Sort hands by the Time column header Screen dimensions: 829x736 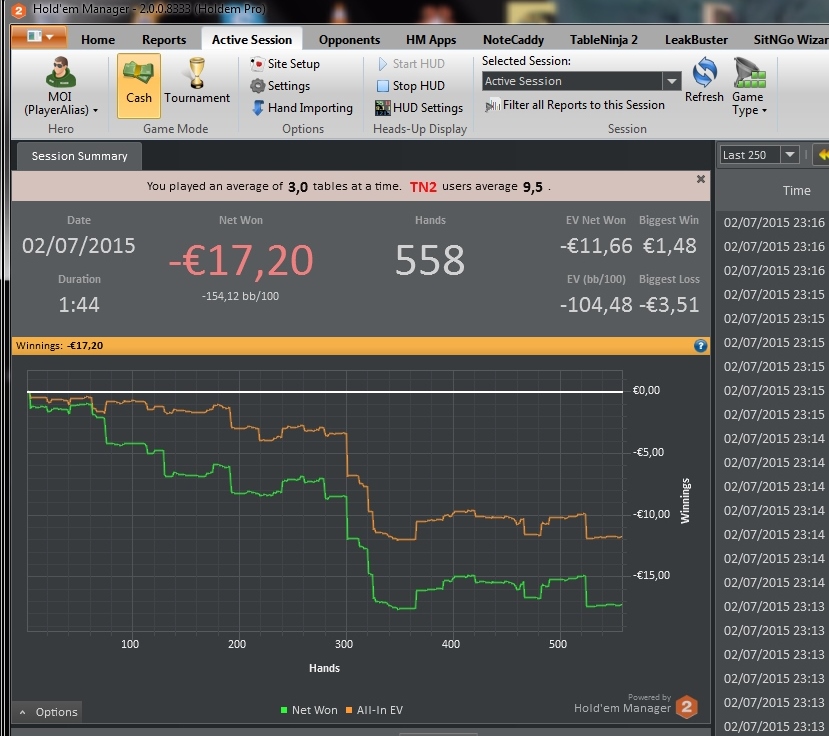point(796,191)
